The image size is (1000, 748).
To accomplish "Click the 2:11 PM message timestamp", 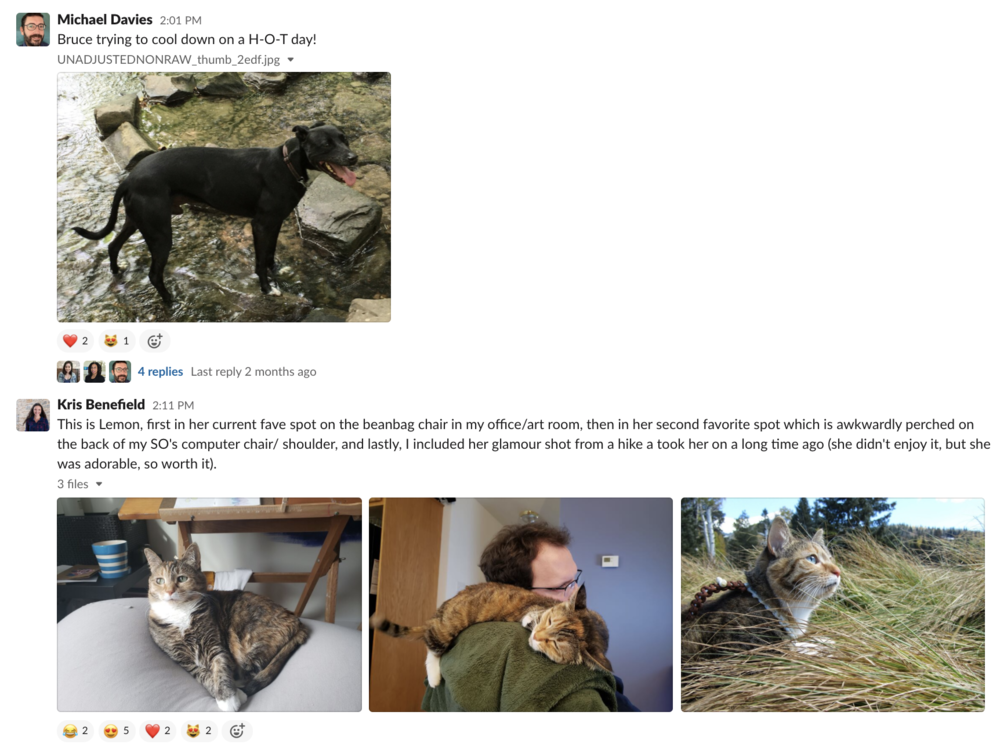I will pos(173,405).
